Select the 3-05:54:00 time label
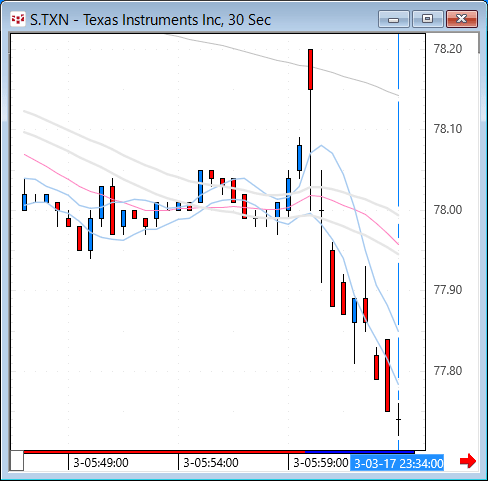This screenshot has width=488, height=481. pyautogui.click(x=211, y=463)
